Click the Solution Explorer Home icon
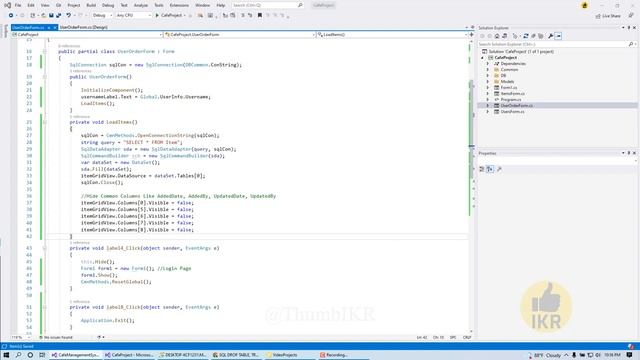Image resolution: width=640 pixels, height=360 pixels. (x=497, y=36)
